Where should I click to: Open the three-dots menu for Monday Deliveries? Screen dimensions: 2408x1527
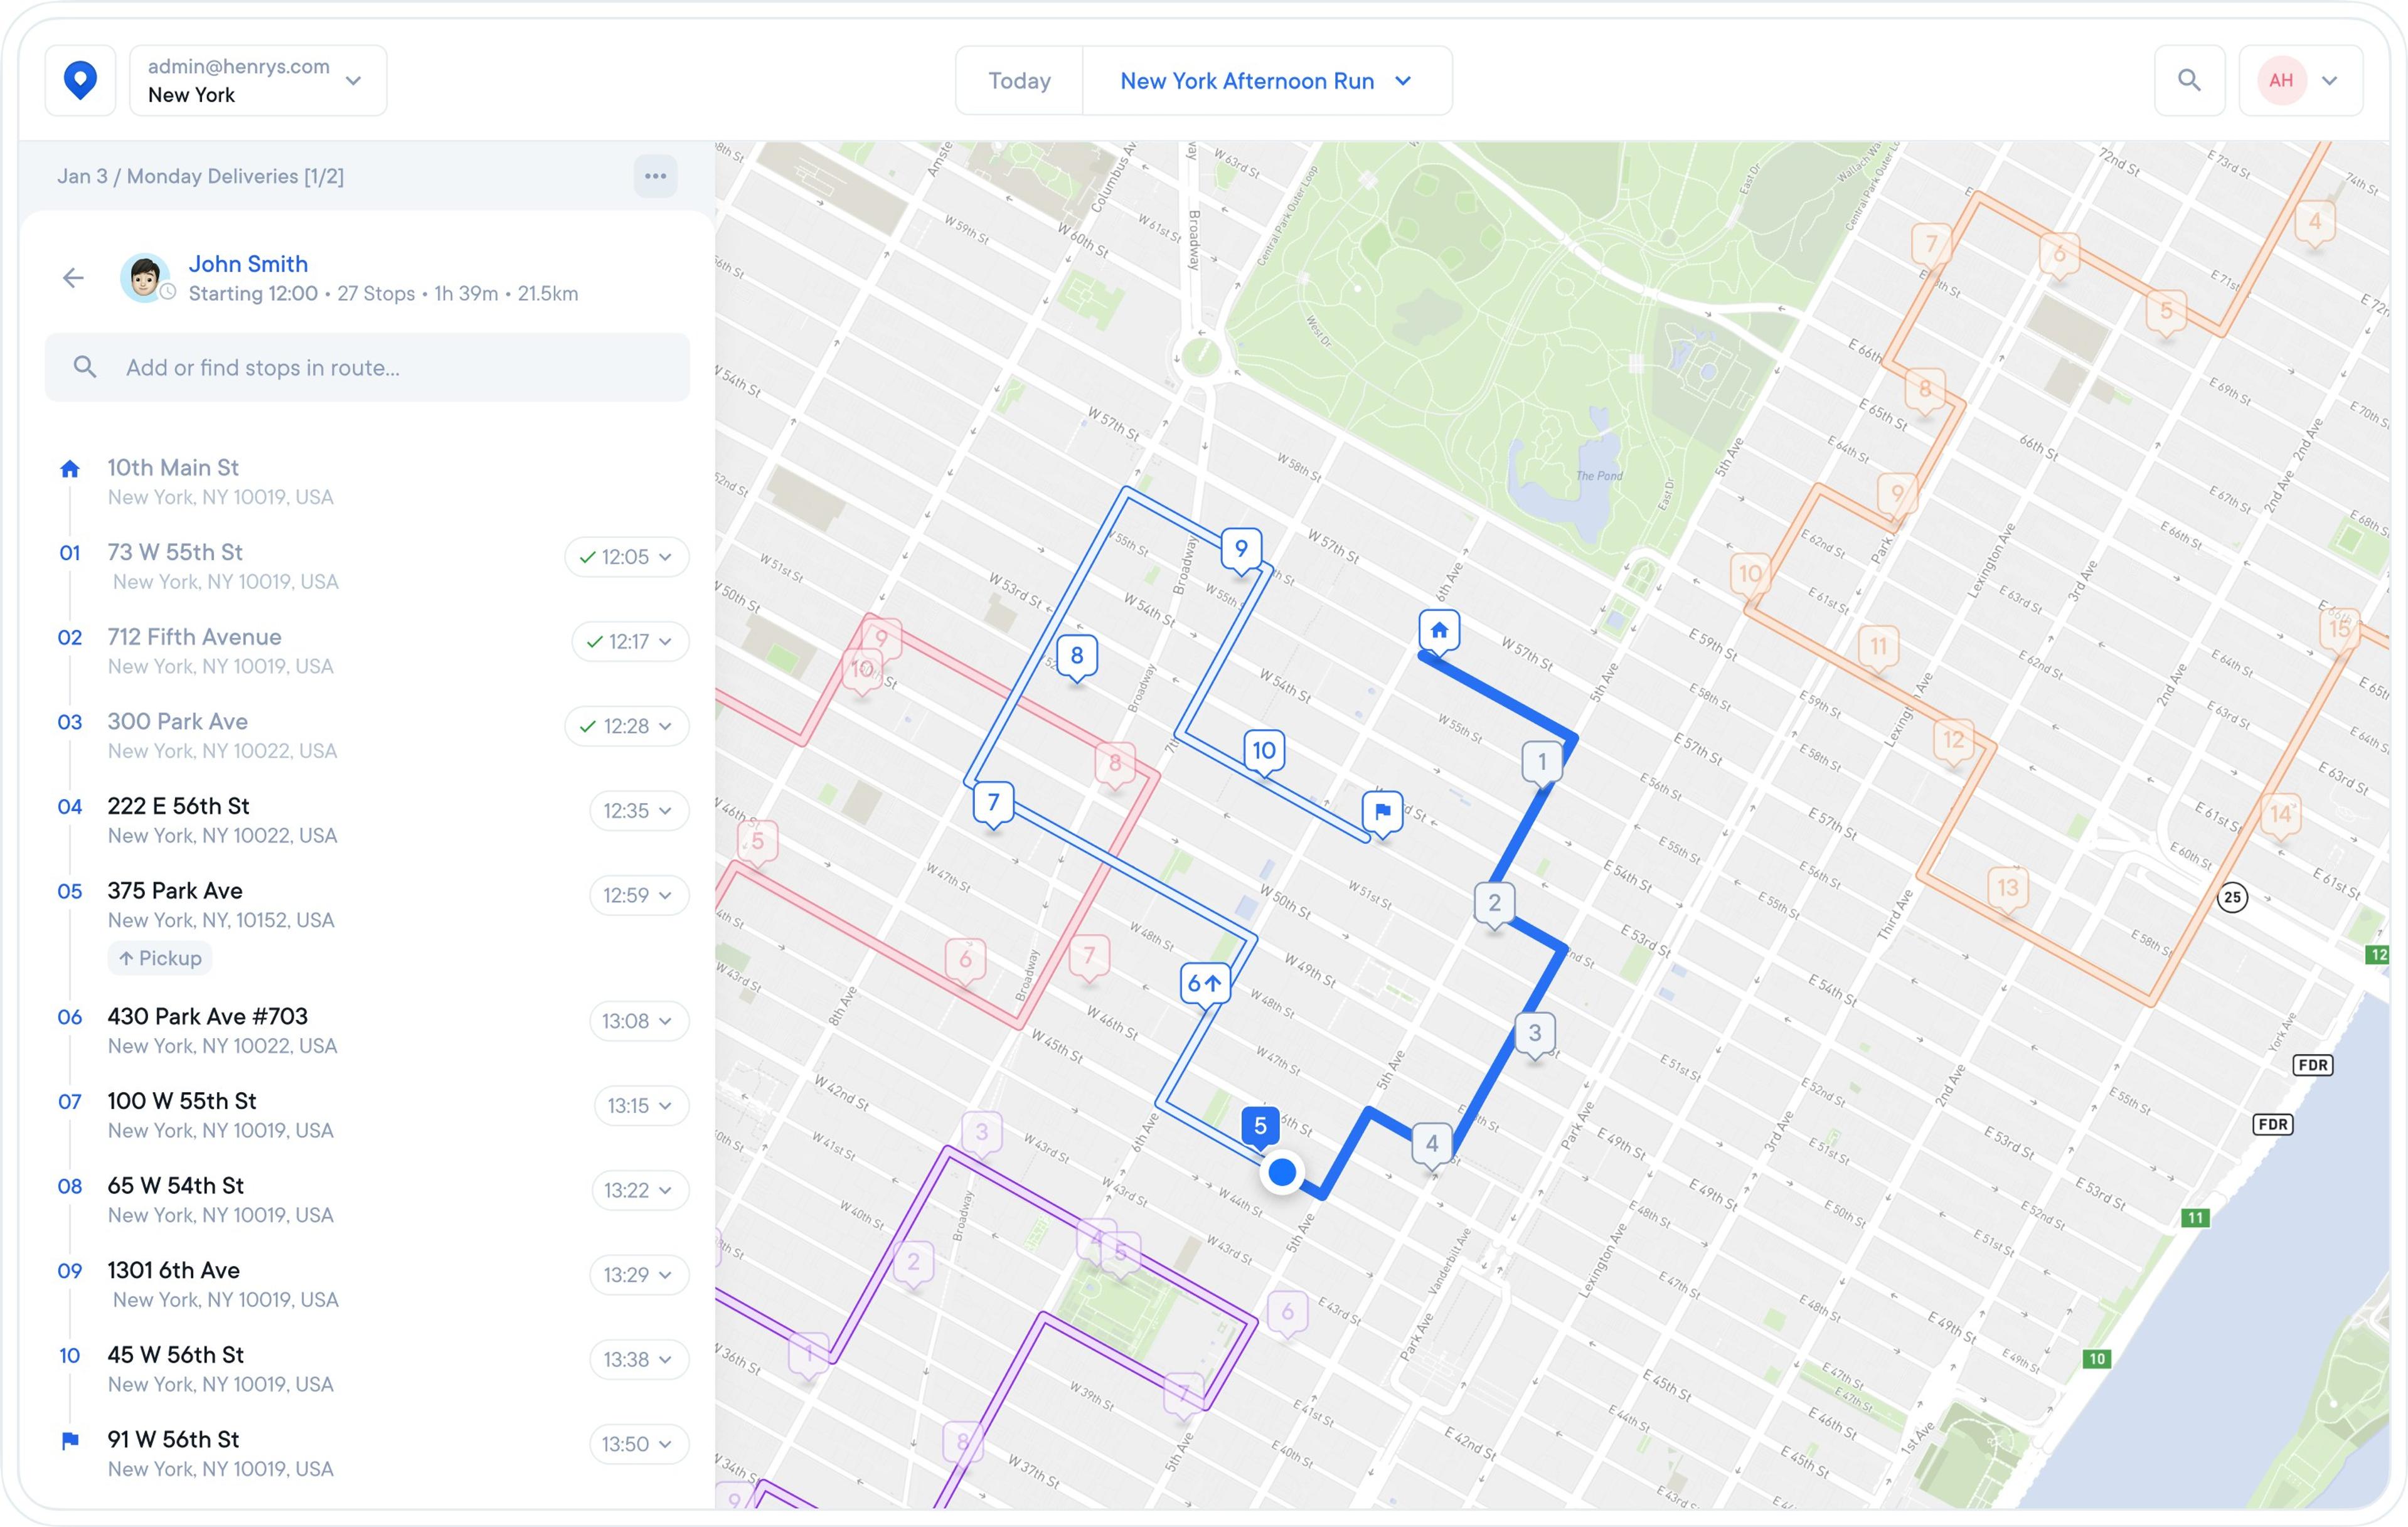655,176
